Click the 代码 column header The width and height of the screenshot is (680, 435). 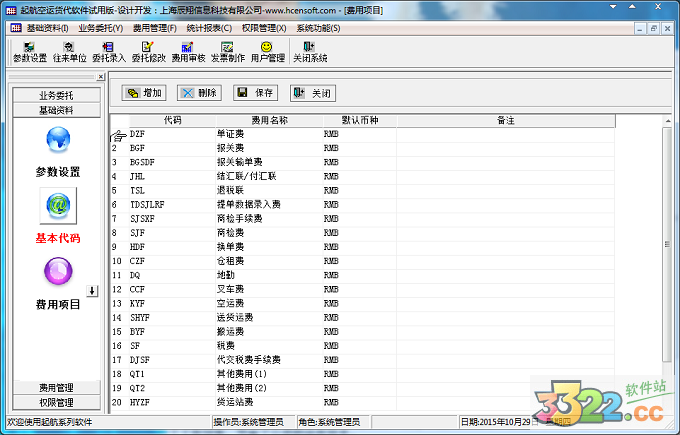(x=172, y=121)
